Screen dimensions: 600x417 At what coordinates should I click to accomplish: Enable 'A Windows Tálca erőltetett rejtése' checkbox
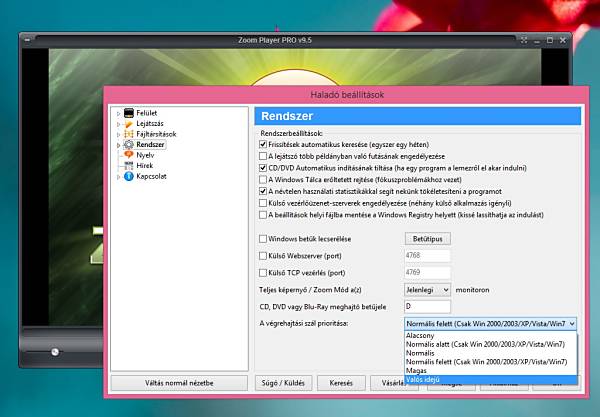coord(263,179)
